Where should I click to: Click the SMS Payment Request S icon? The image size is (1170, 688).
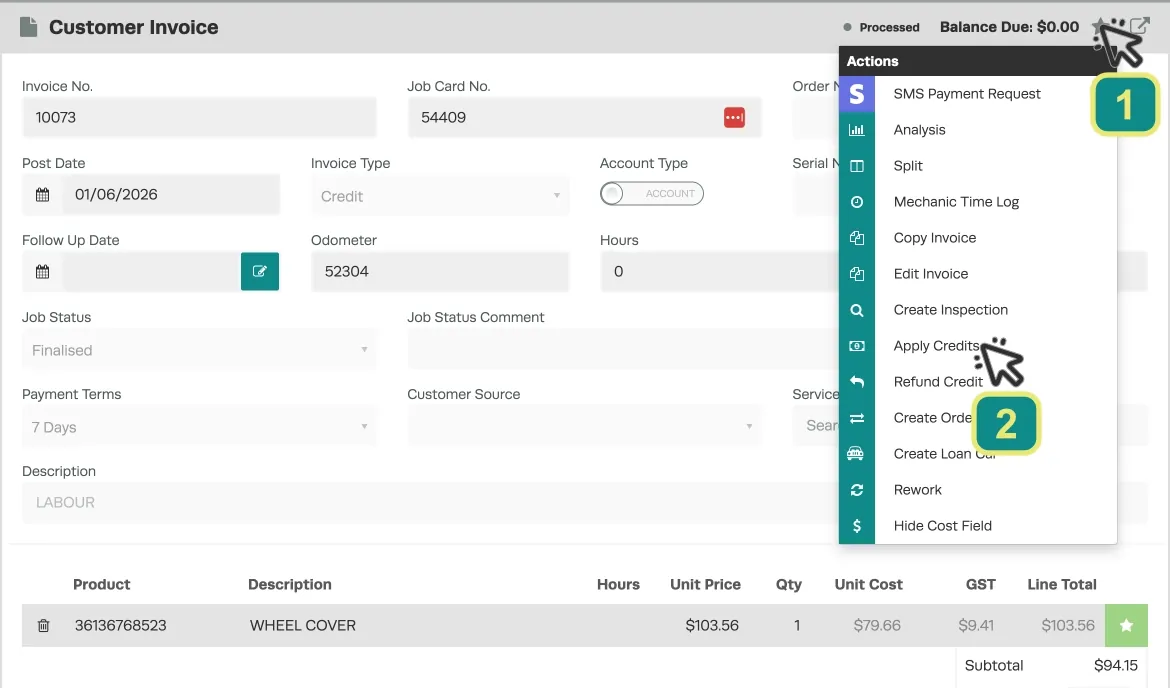pyautogui.click(x=857, y=94)
